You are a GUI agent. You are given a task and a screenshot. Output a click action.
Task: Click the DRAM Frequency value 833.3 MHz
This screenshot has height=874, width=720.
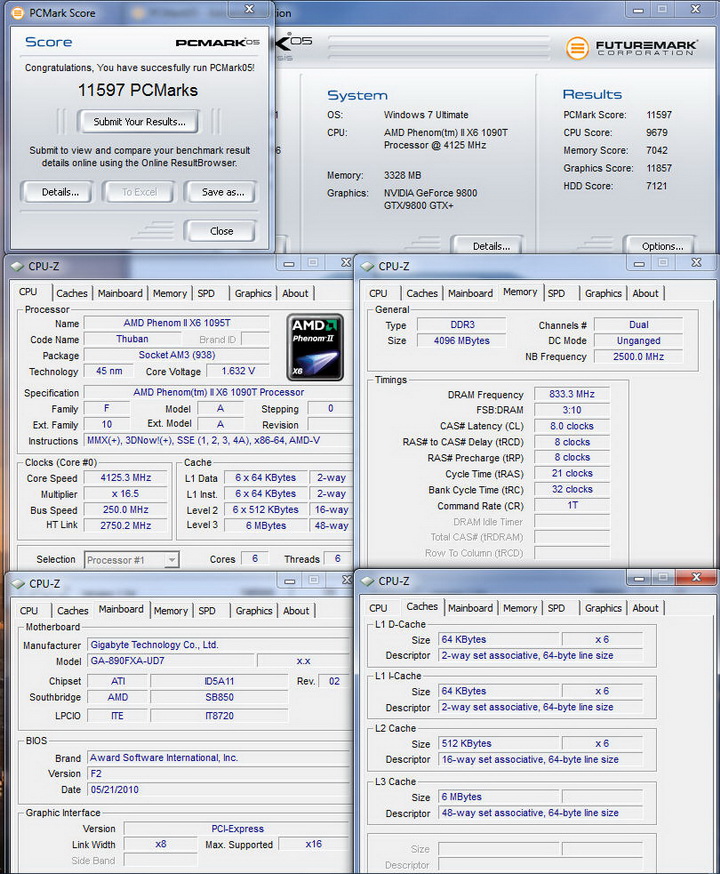coord(572,394)
